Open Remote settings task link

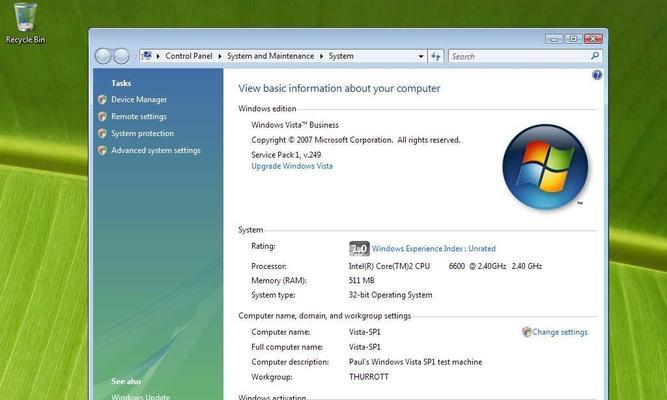tap(139, 117)
